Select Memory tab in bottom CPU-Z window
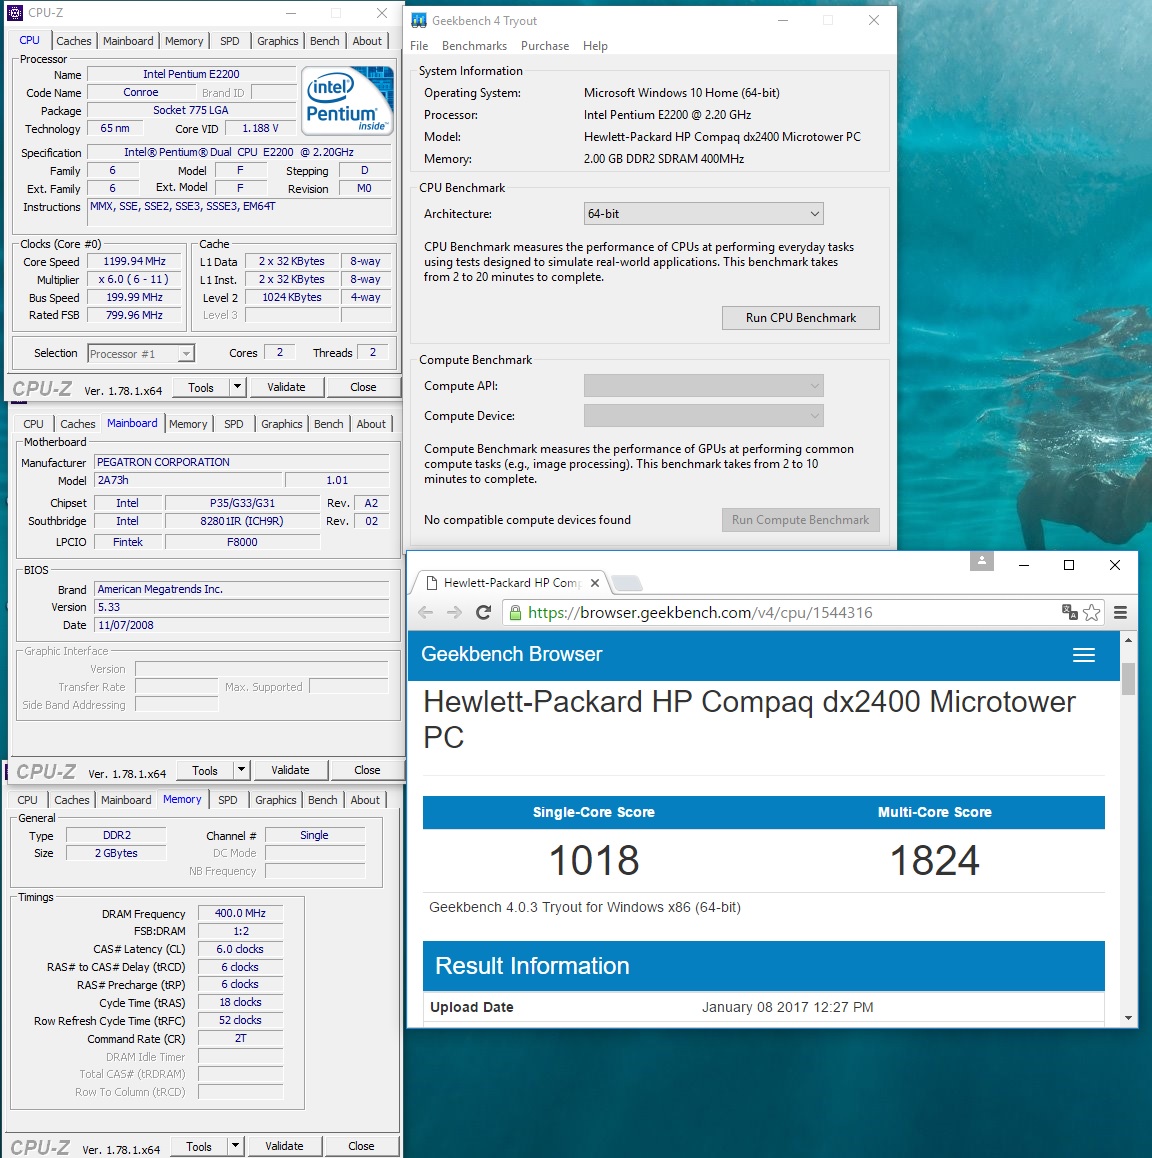 (182, 799)
